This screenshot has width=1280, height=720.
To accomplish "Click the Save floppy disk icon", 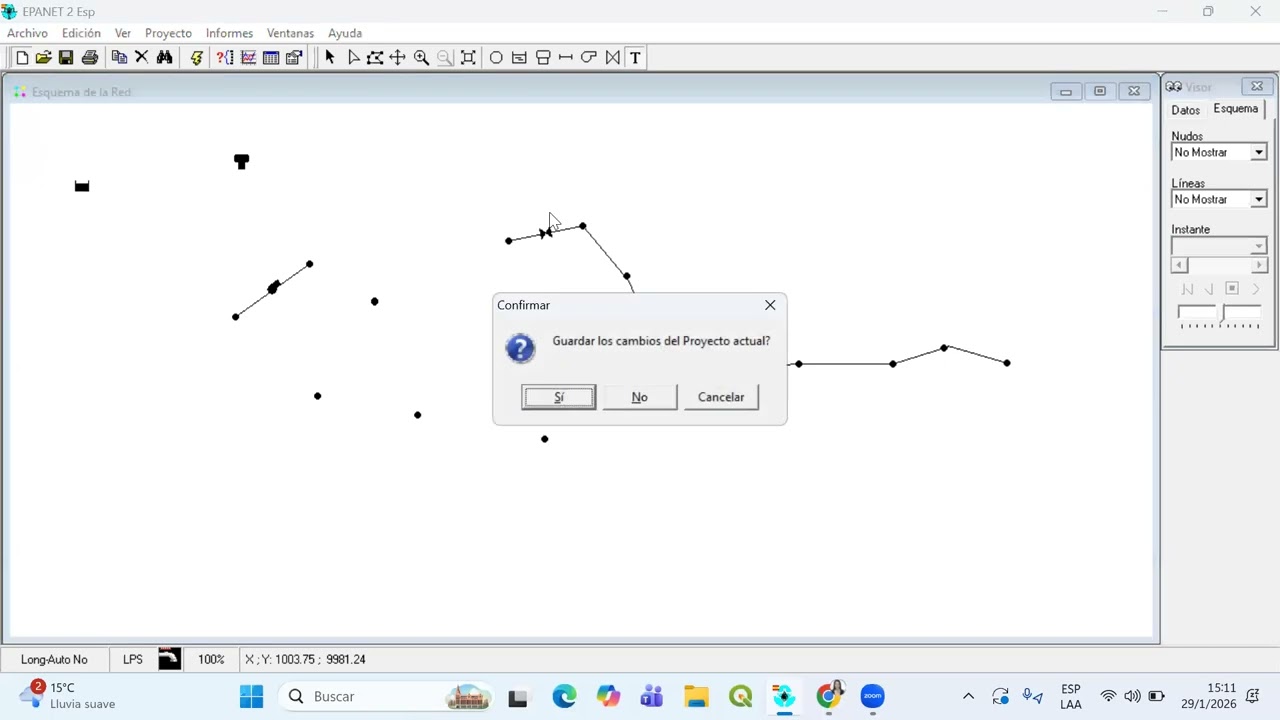I will 66,58.
